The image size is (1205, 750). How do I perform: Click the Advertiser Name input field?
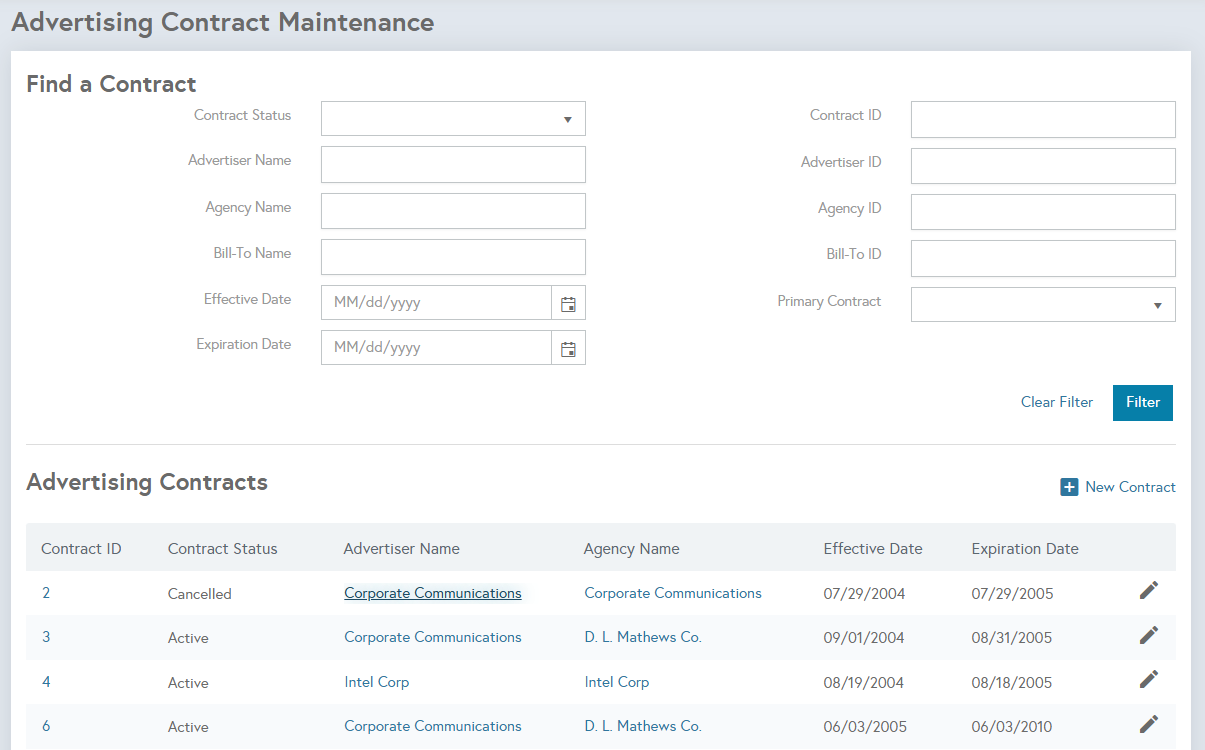point(453,165)
